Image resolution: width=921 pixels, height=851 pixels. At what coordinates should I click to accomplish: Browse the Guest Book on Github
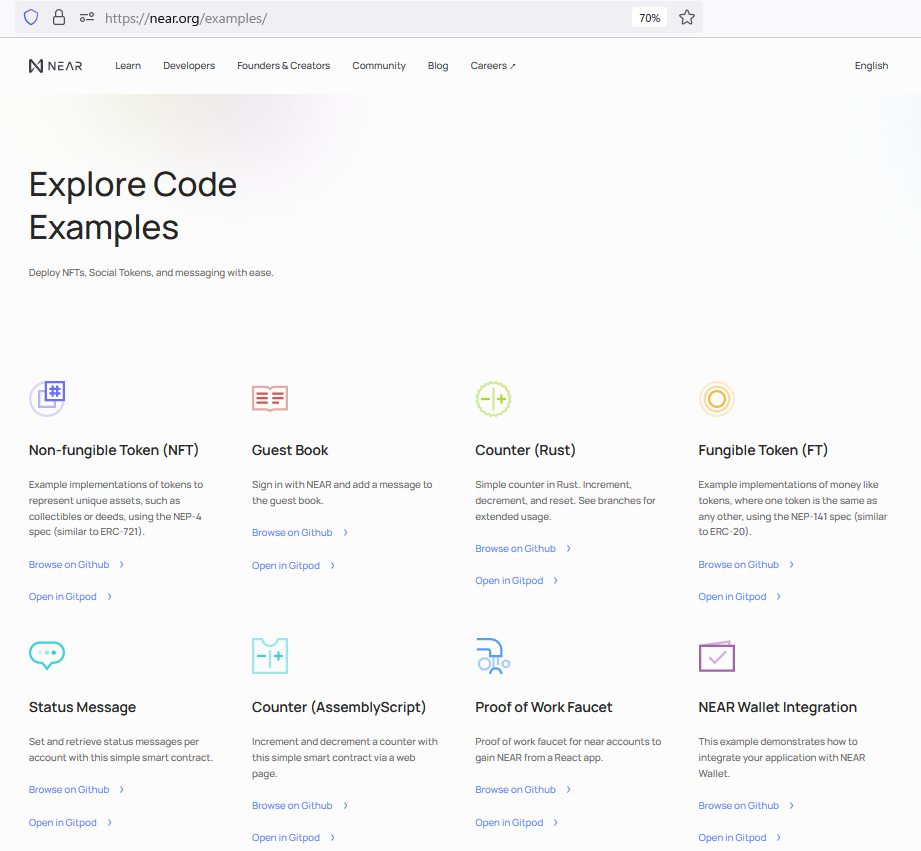[x=292, y=533]
